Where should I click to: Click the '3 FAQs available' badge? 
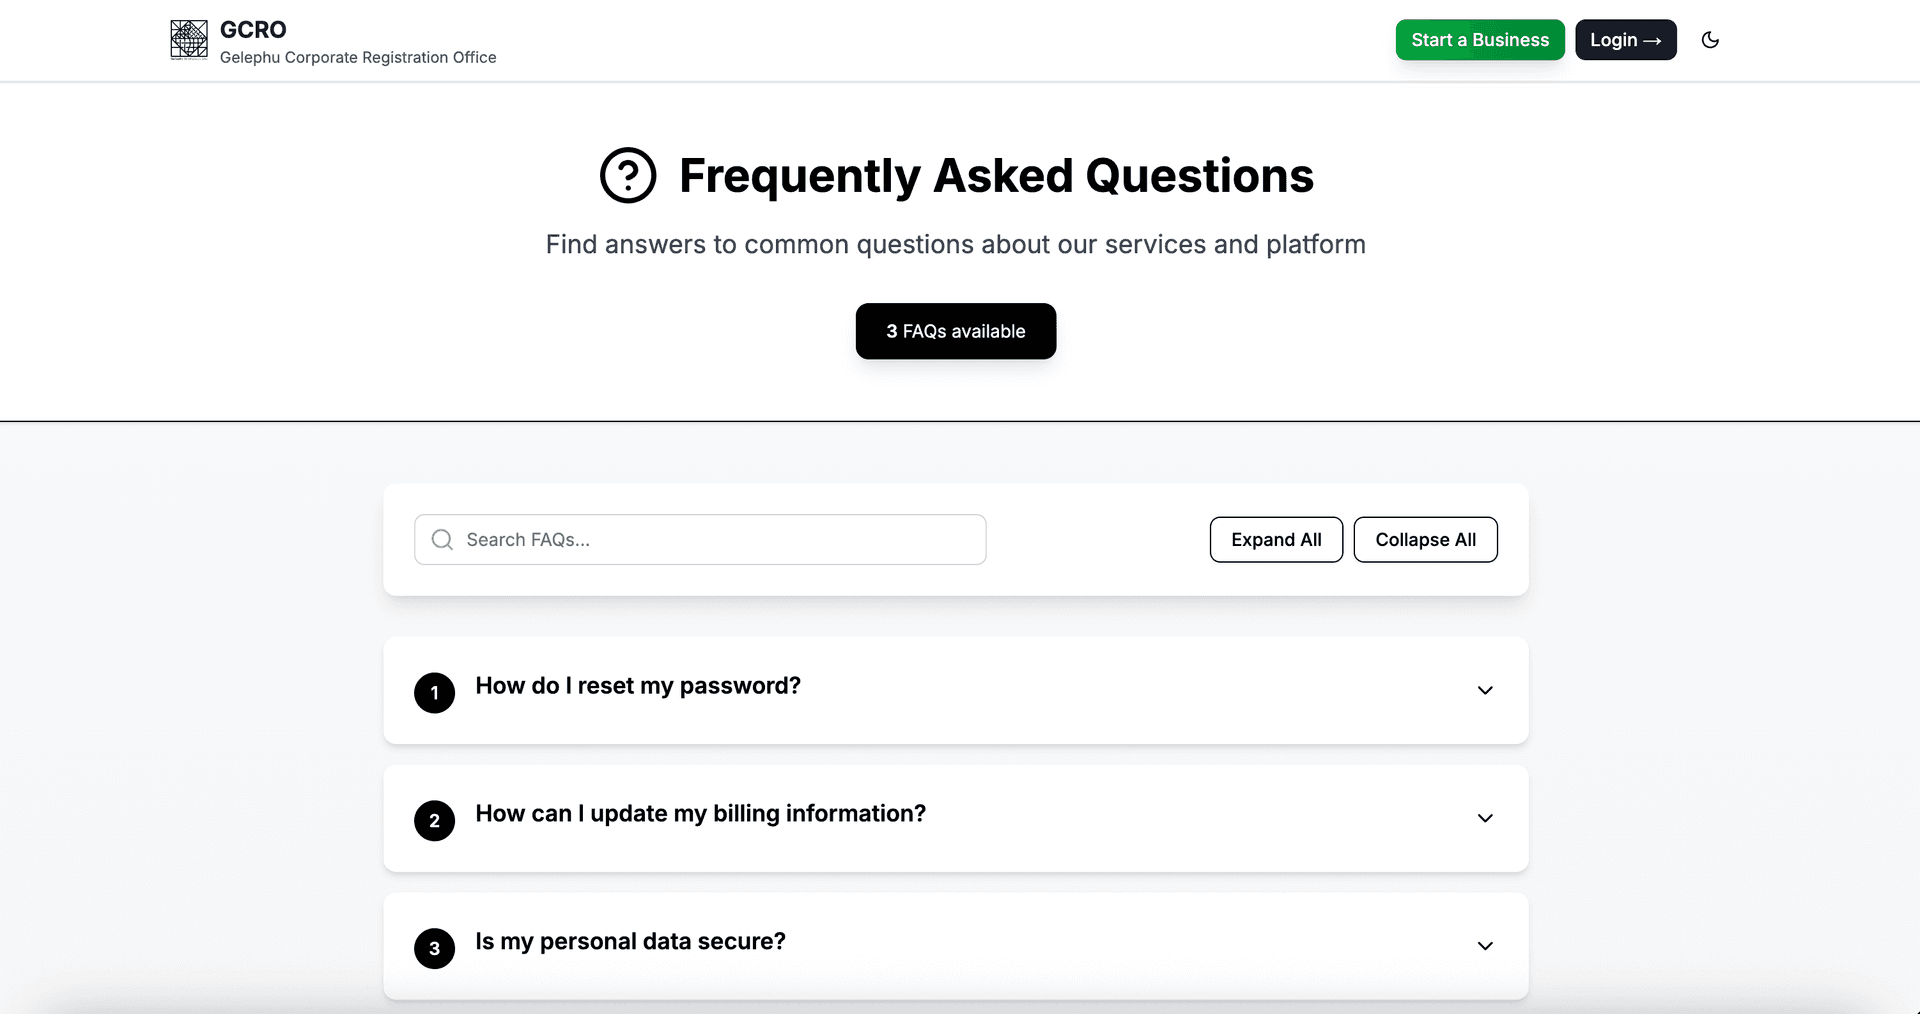coord(955,331)
